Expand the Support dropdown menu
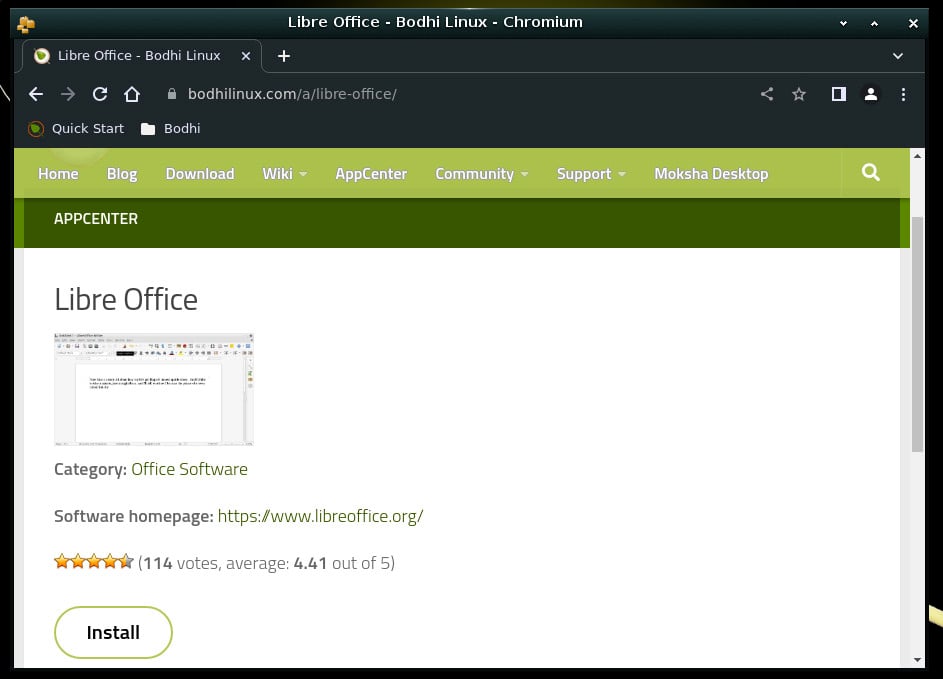 [591, 174]
